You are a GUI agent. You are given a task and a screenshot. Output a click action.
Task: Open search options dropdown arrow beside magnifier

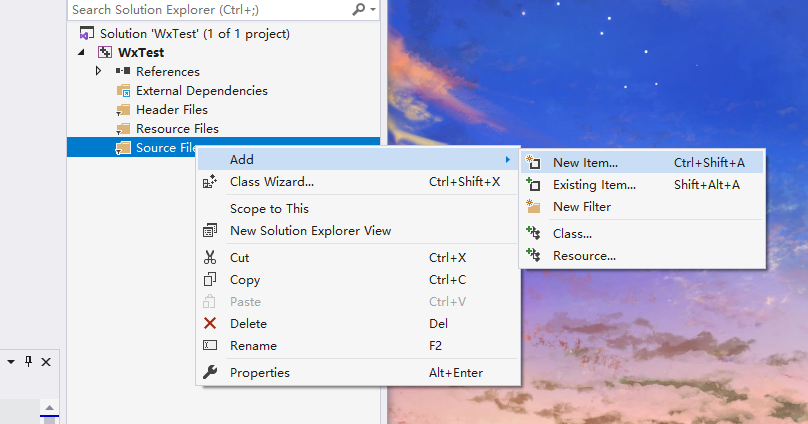tap(373, 10)
